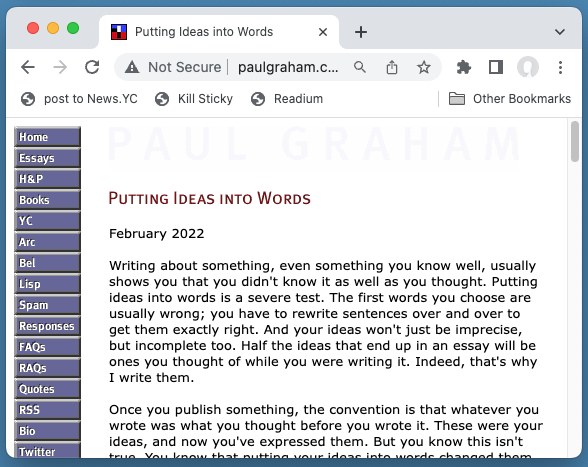The height and width of the screenshot is (467, 588).
Task: Open the H&P sidebar link
Action: pos(48,179)
